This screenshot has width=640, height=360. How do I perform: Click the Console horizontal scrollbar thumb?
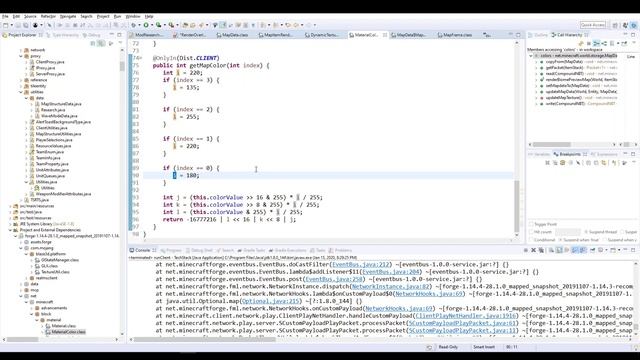(205, 339)
